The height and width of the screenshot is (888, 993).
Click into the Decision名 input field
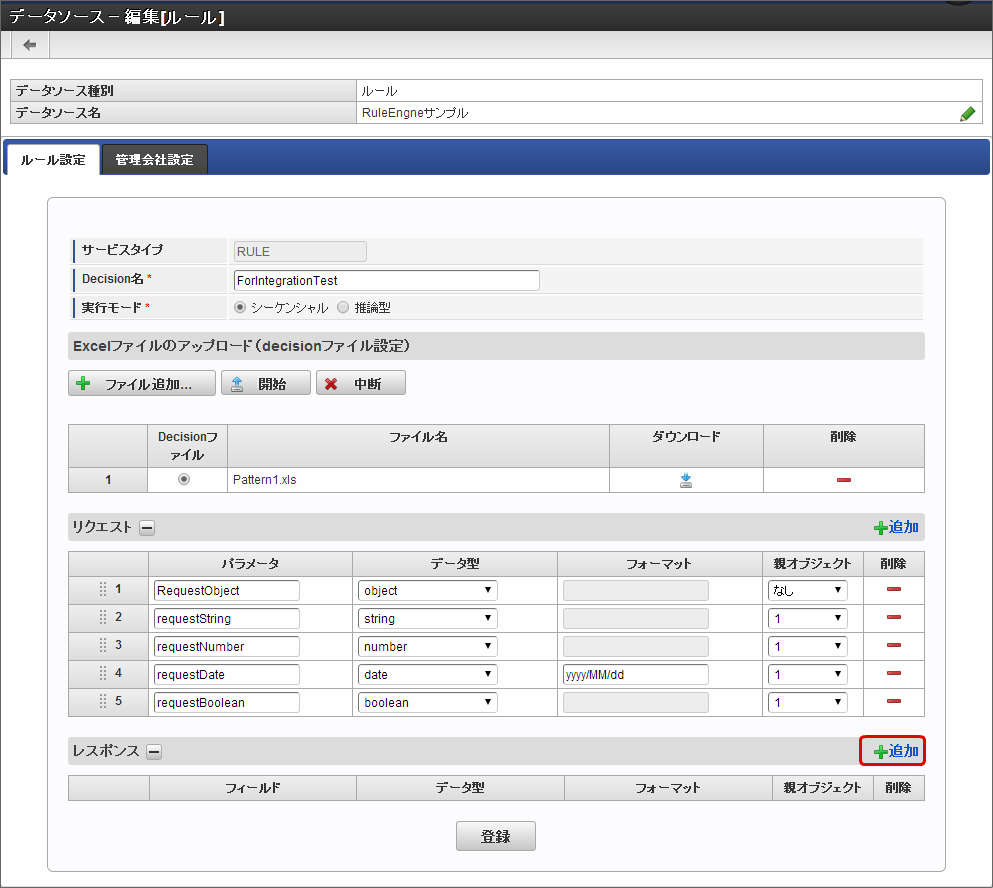(x=386, y=281)
